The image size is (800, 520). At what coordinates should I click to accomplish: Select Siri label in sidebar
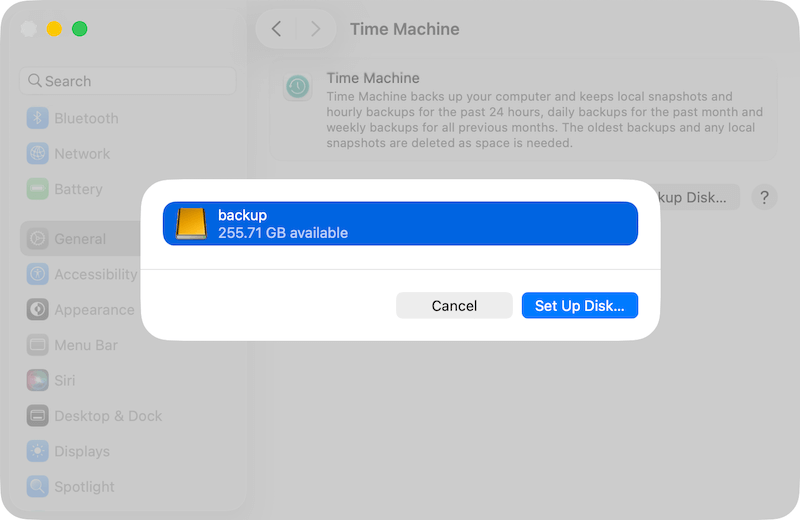(x=65, y=380)
